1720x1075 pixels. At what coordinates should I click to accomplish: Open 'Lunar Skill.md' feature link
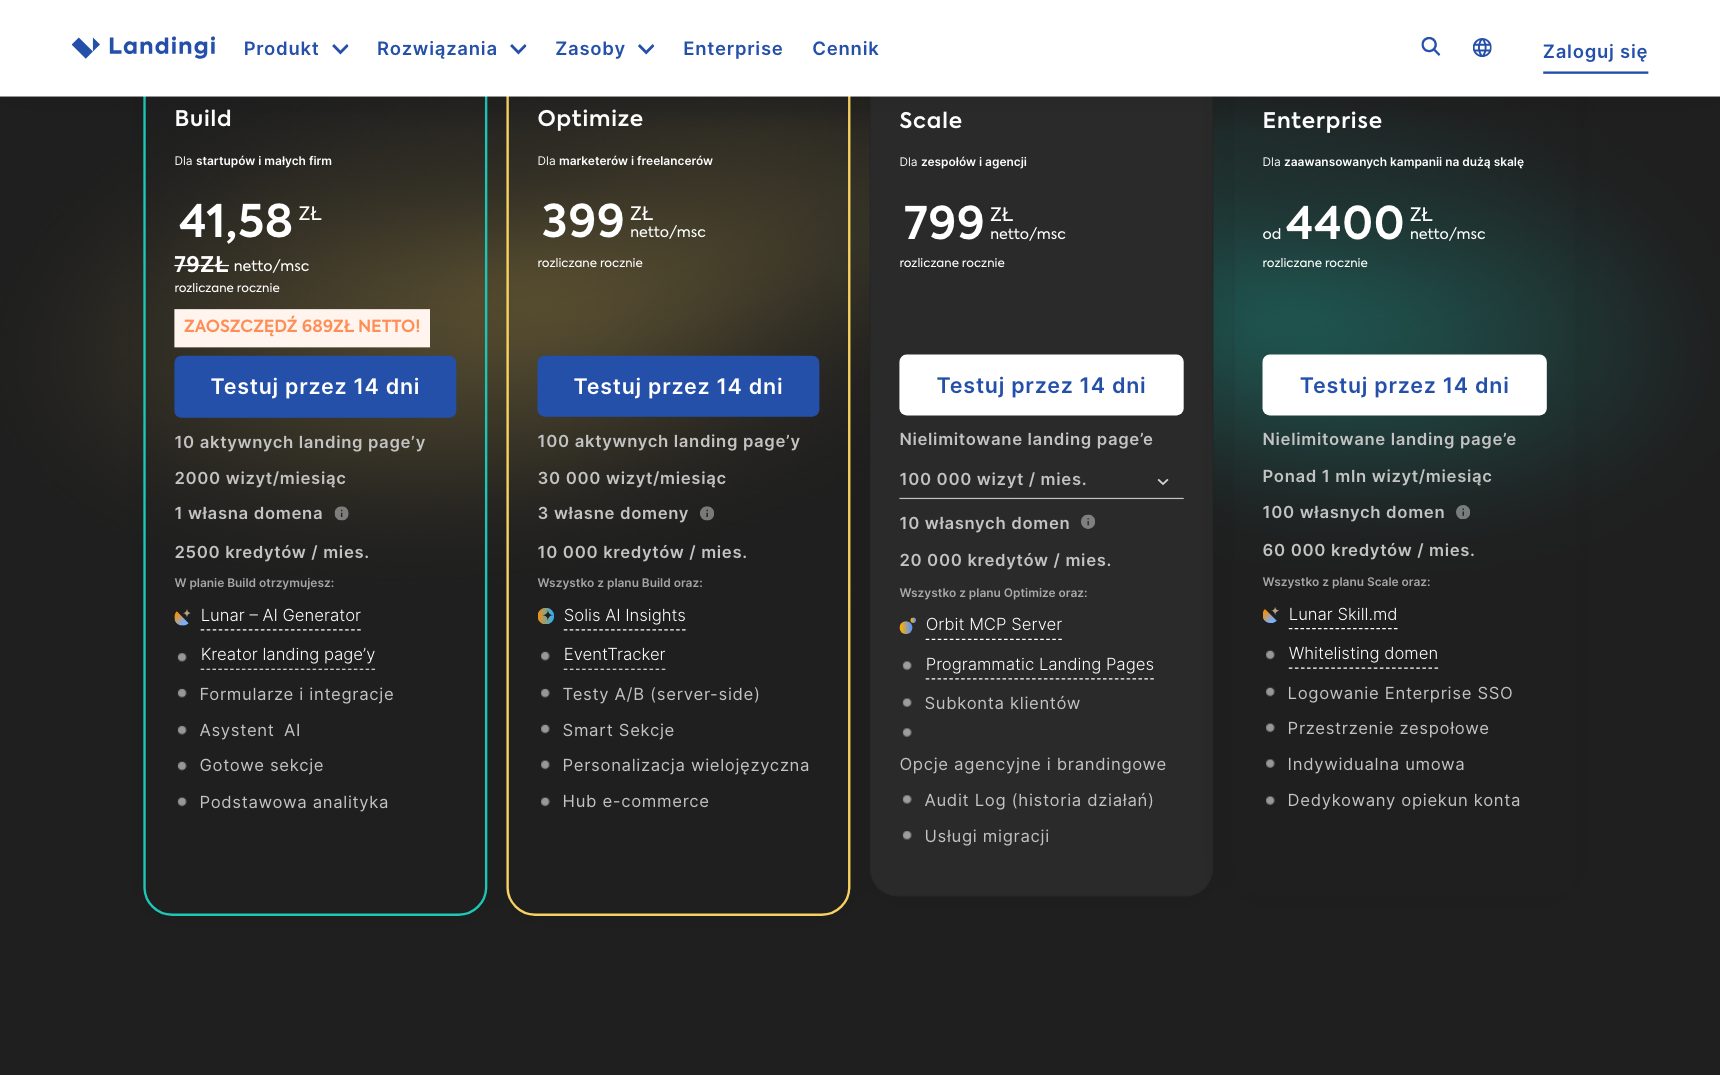(1343, 615)
